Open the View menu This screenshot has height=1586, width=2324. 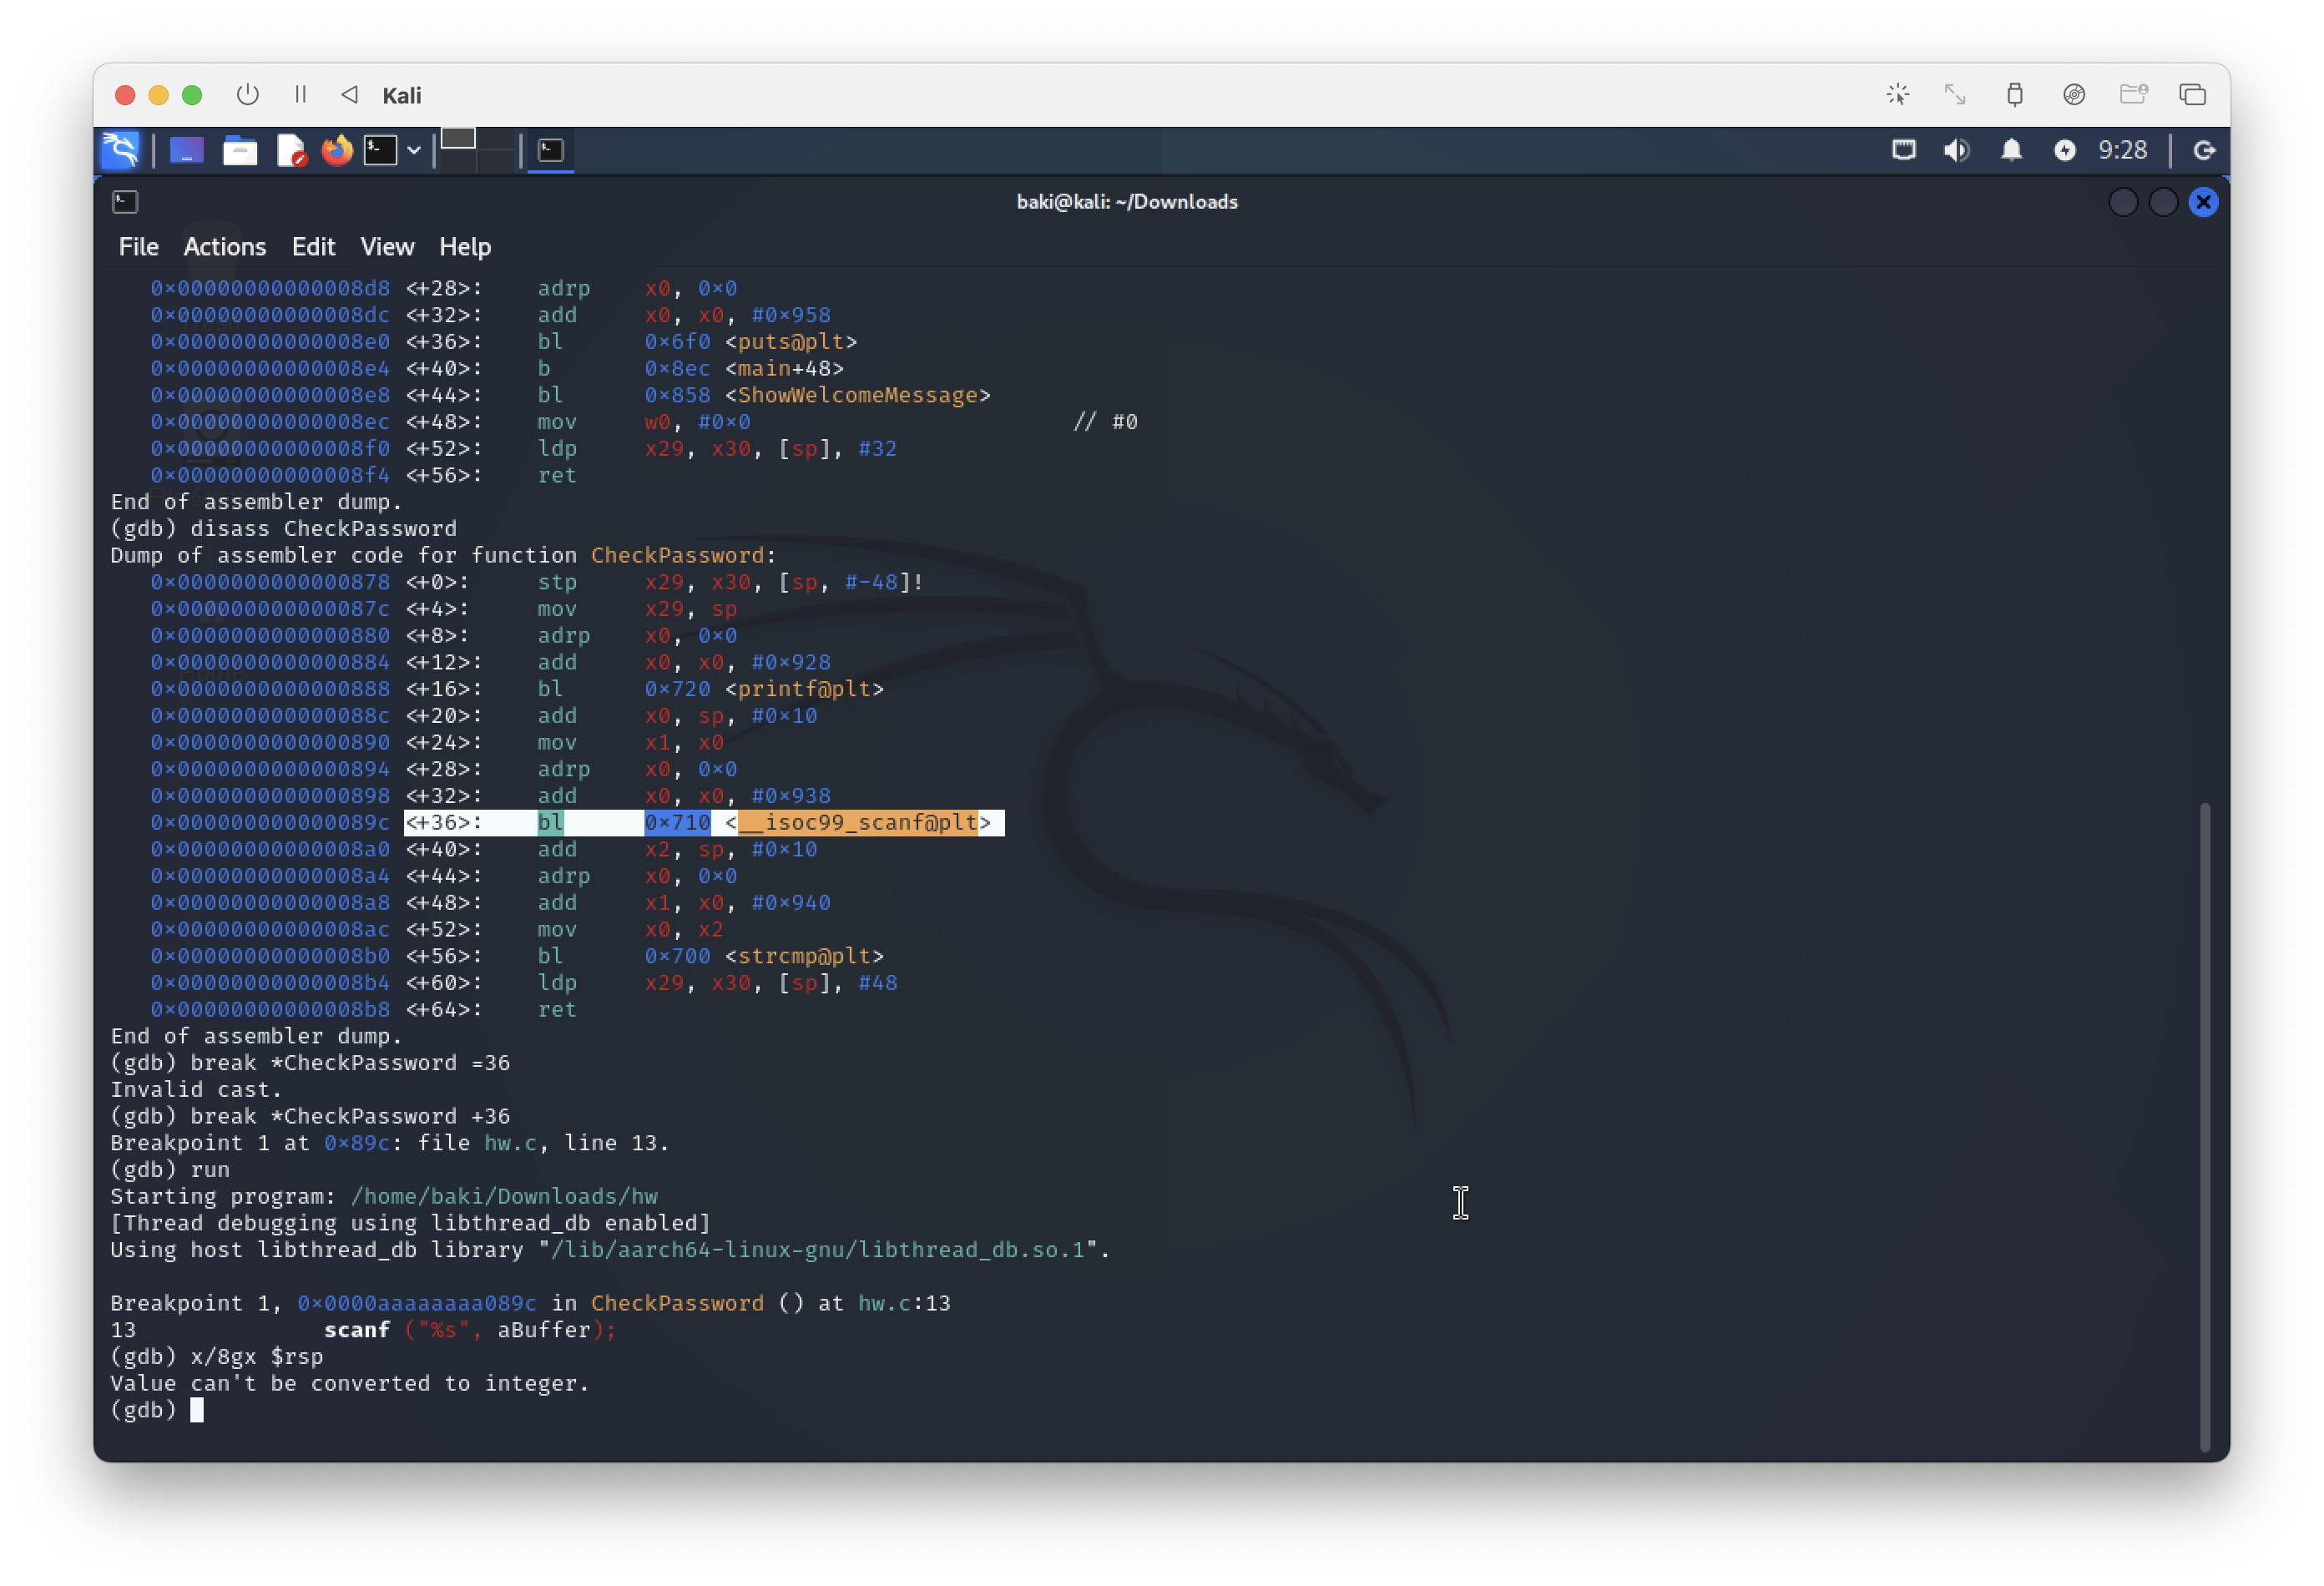[387, 247]
